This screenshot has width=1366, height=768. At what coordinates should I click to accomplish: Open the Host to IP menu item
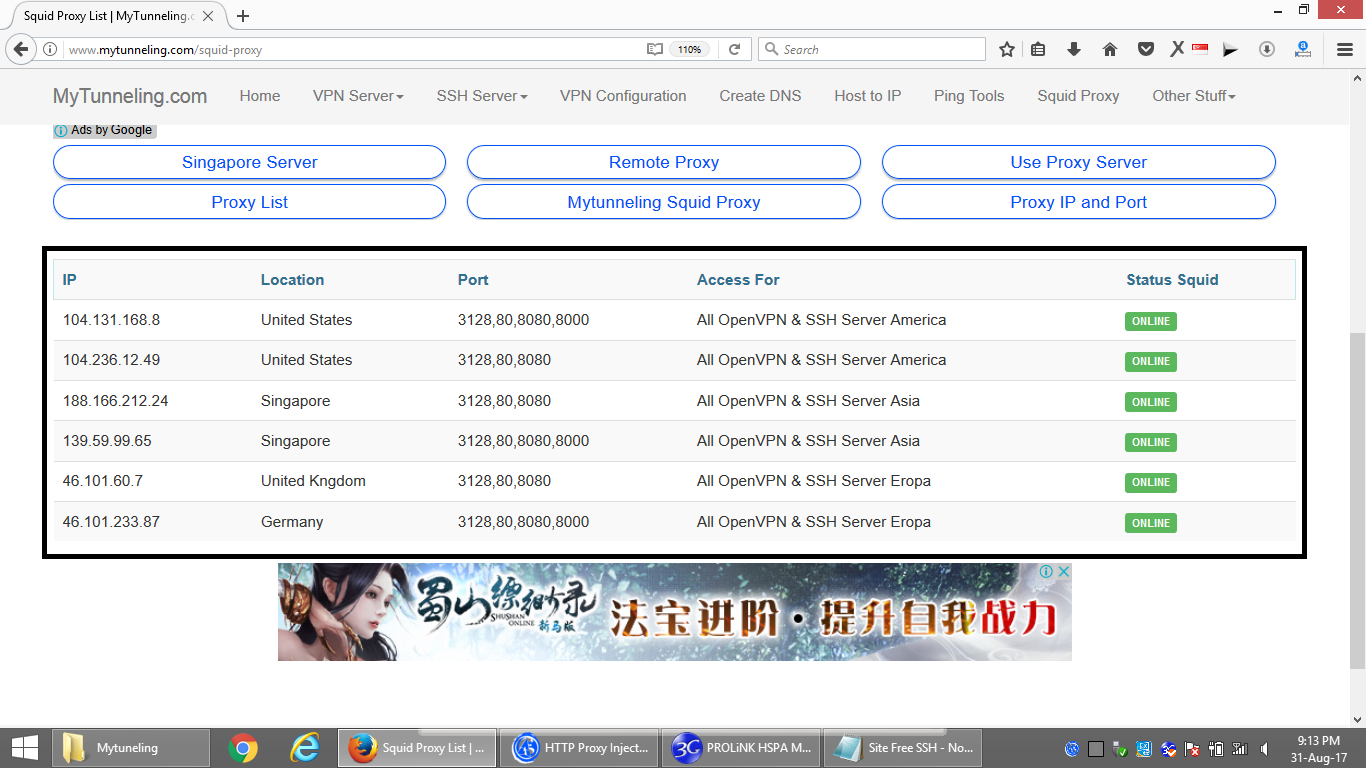868,96
